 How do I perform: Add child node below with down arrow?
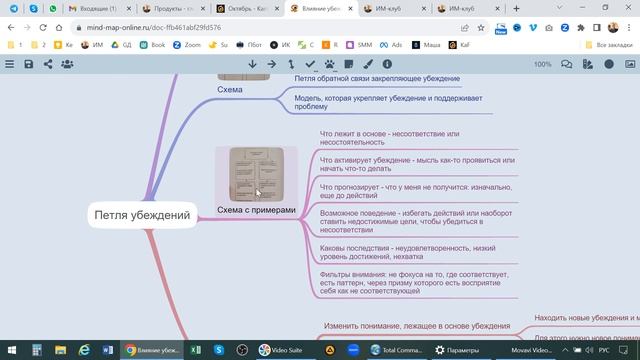252,64
